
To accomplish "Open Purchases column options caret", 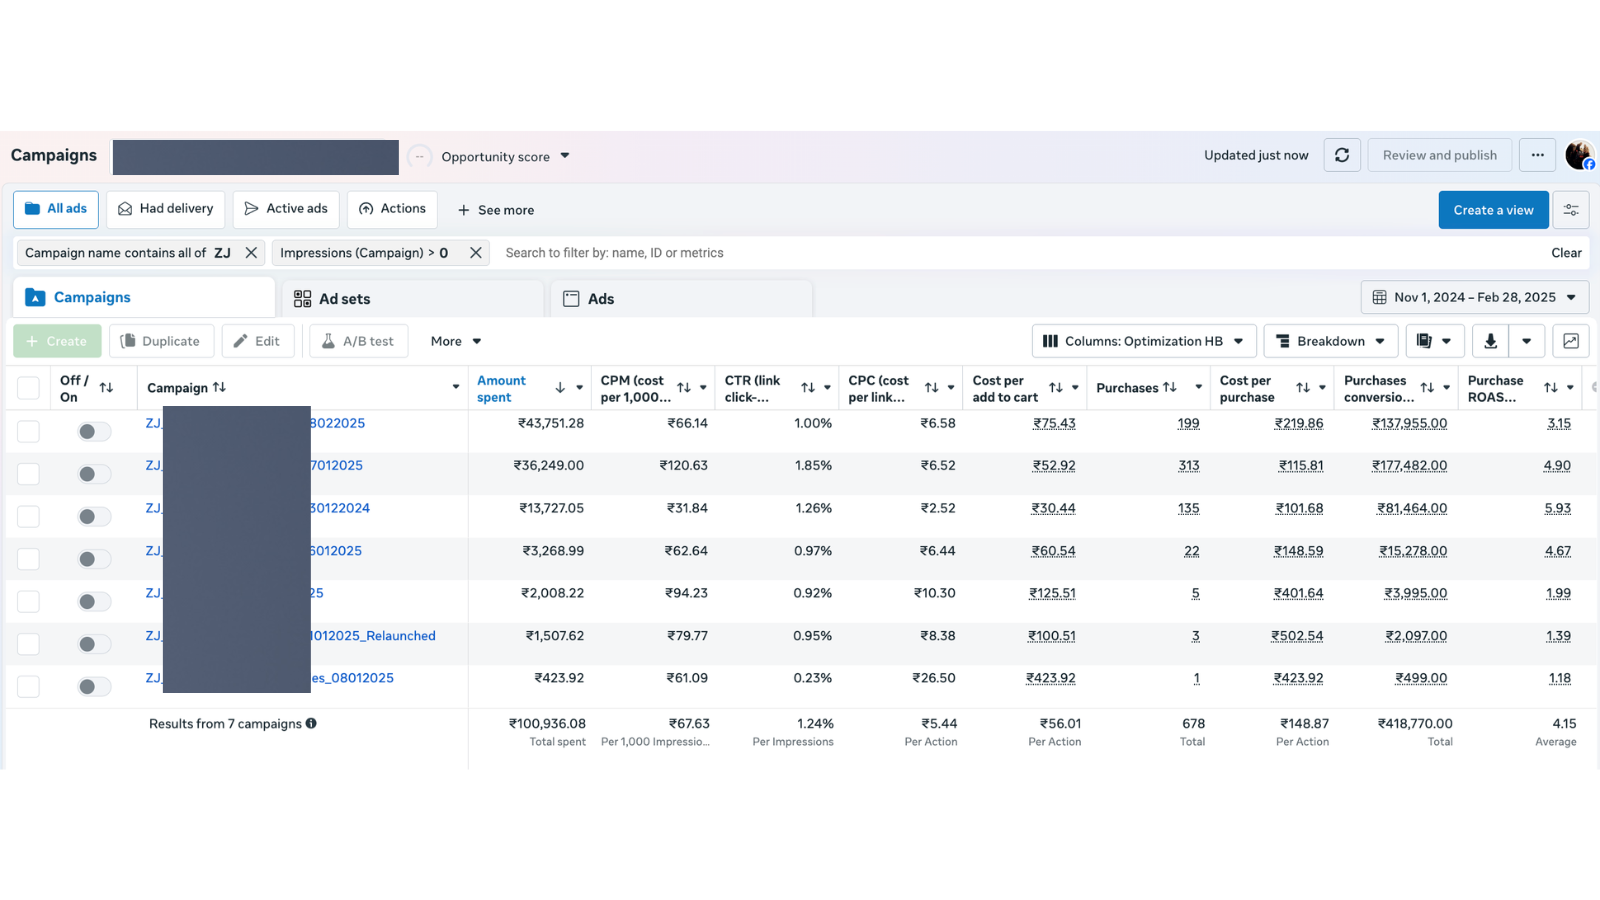I will [x=1198, y=388].
